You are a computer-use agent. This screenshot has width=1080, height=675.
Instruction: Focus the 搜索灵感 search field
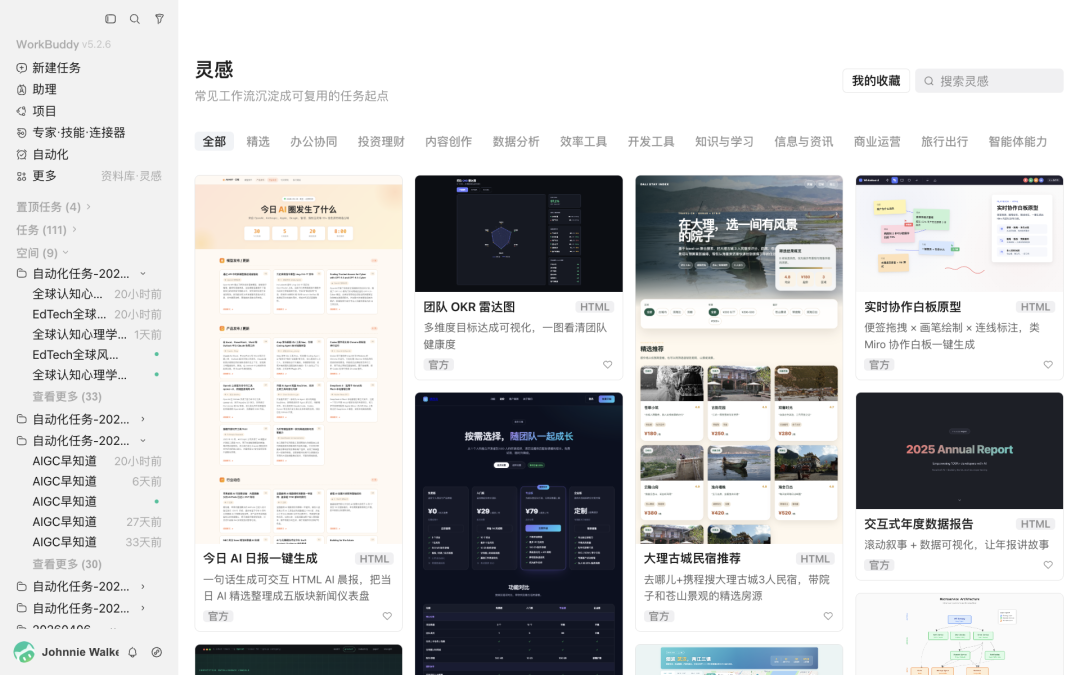point(989,81)
